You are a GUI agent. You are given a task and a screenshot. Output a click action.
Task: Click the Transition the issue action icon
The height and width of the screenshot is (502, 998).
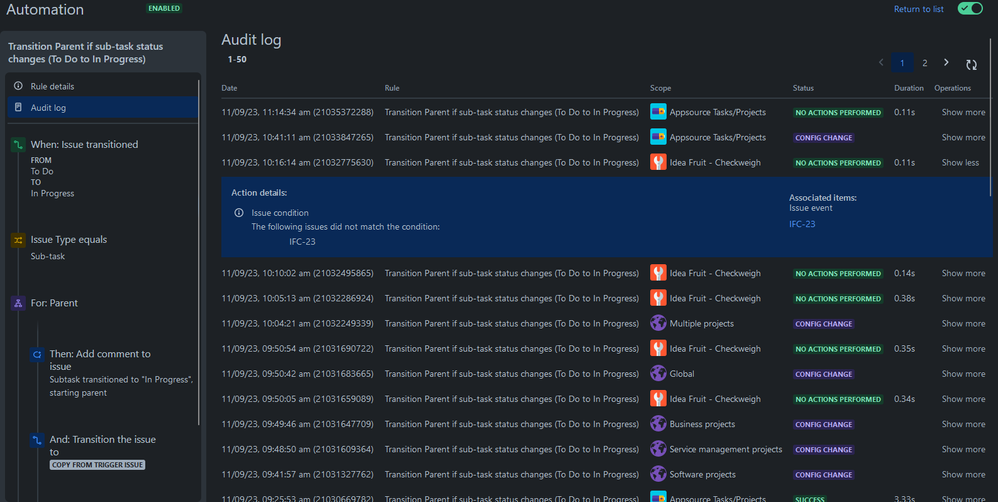[x=37, y=440]
